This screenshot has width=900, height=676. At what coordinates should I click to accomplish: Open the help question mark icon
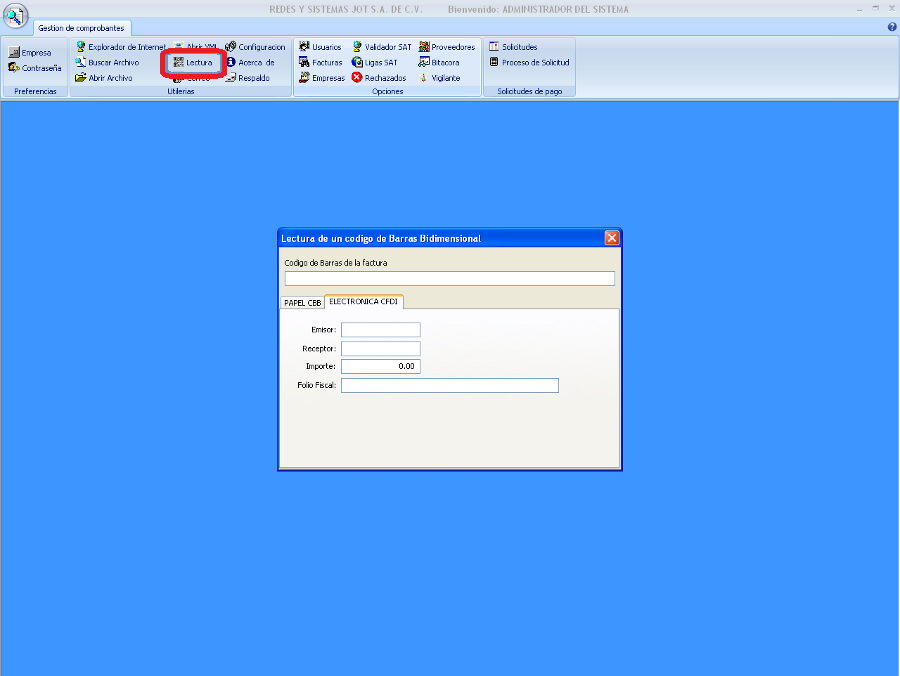point(891,27)
